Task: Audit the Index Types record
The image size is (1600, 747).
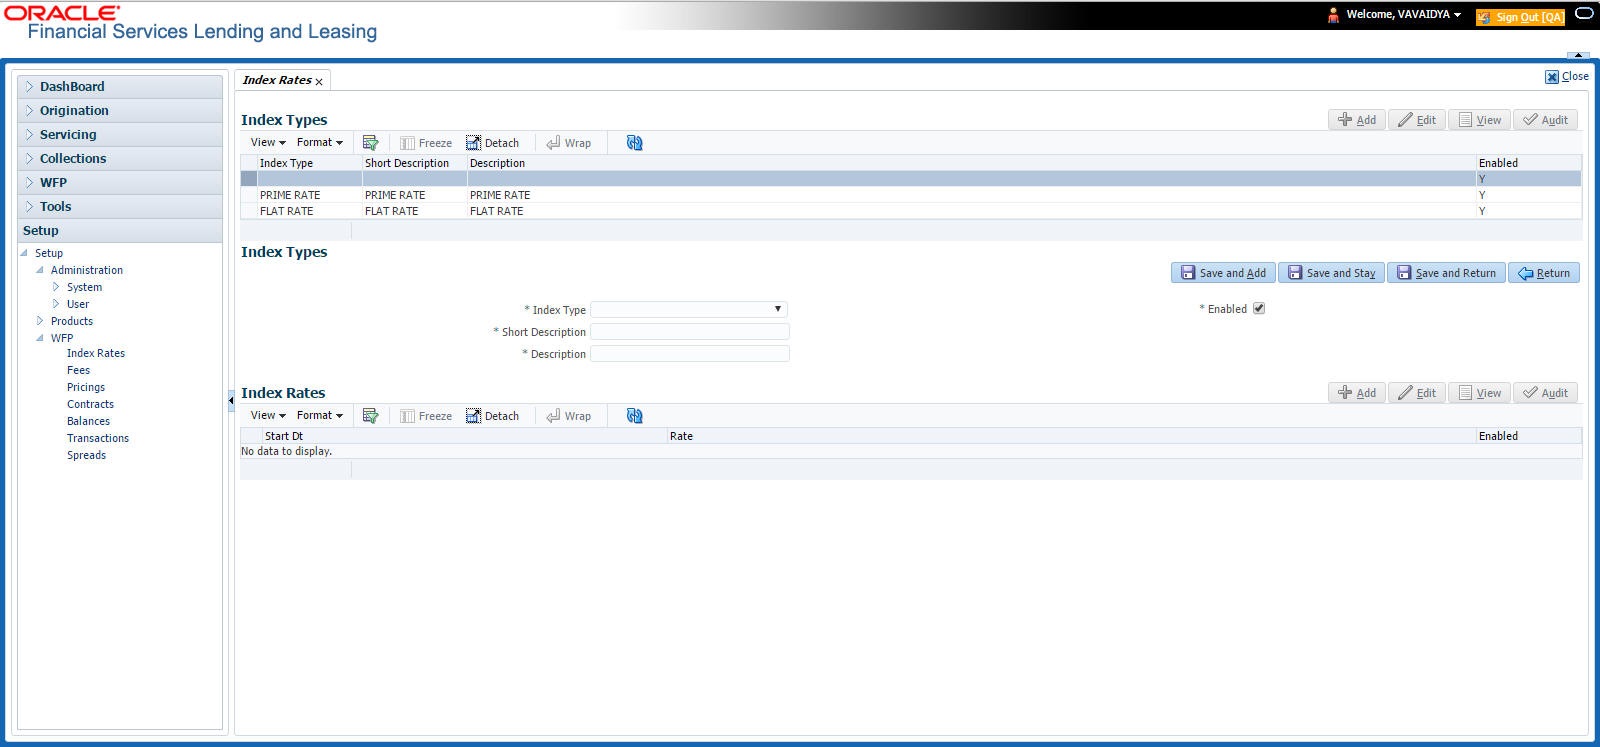Action: point(1546,120)
